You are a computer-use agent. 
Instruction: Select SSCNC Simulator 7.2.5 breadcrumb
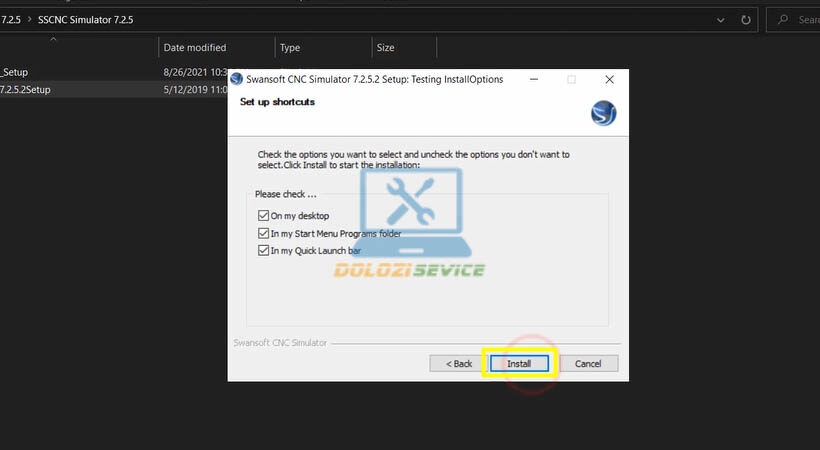[x=85, y=20]
